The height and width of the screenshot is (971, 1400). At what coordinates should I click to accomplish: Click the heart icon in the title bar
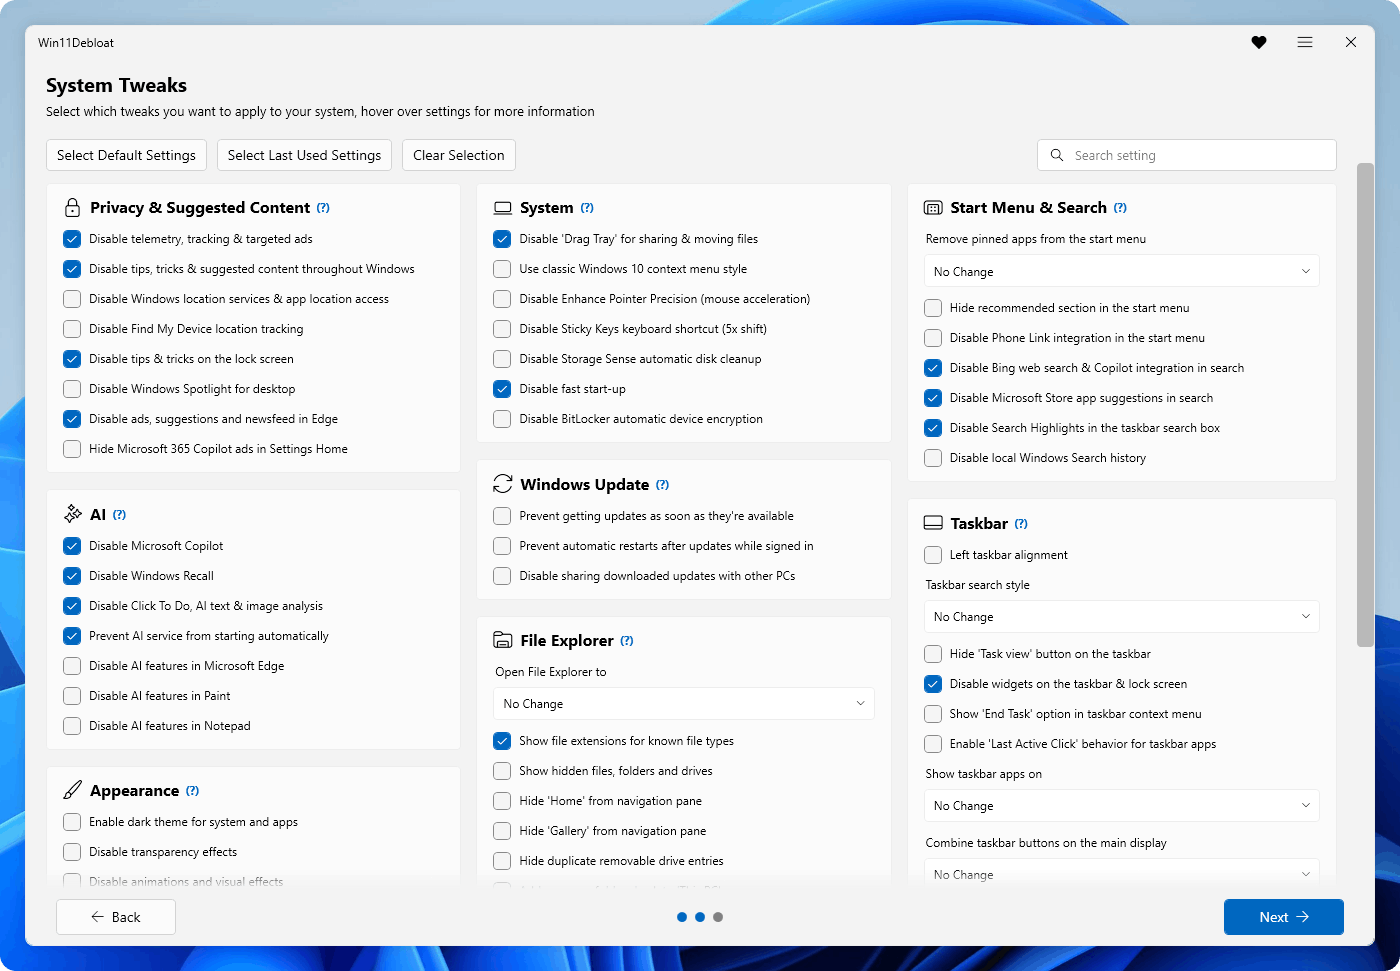(x=1259, y=42)
